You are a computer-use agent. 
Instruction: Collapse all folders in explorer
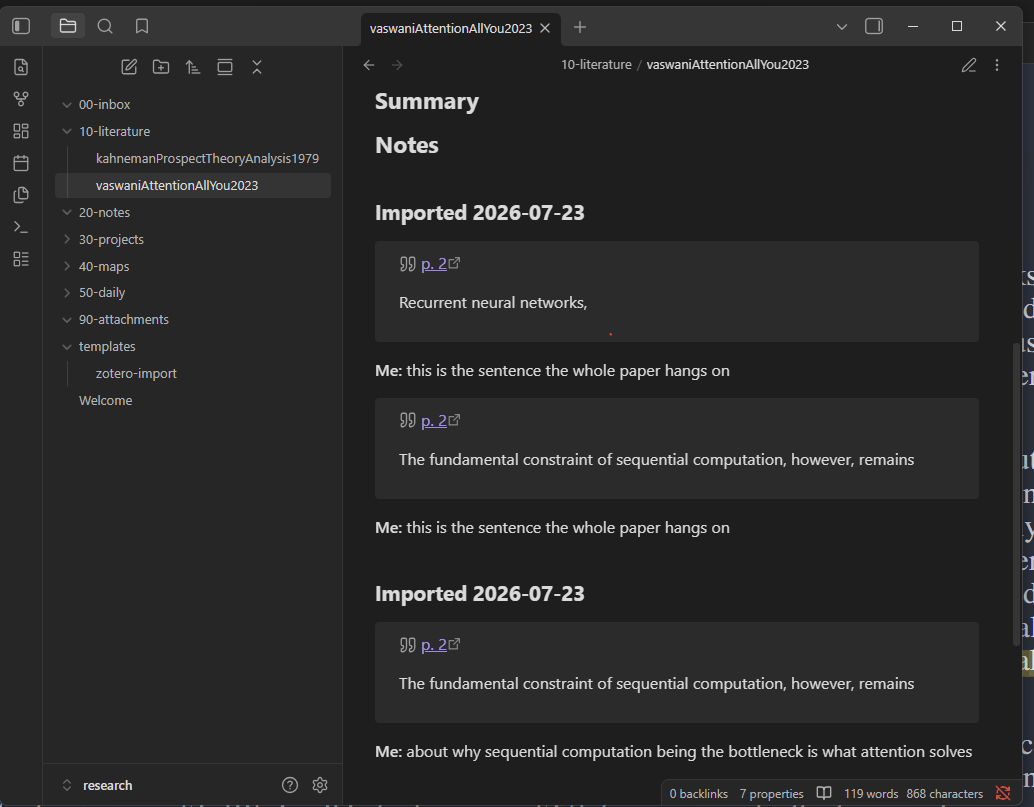[257, 67]
